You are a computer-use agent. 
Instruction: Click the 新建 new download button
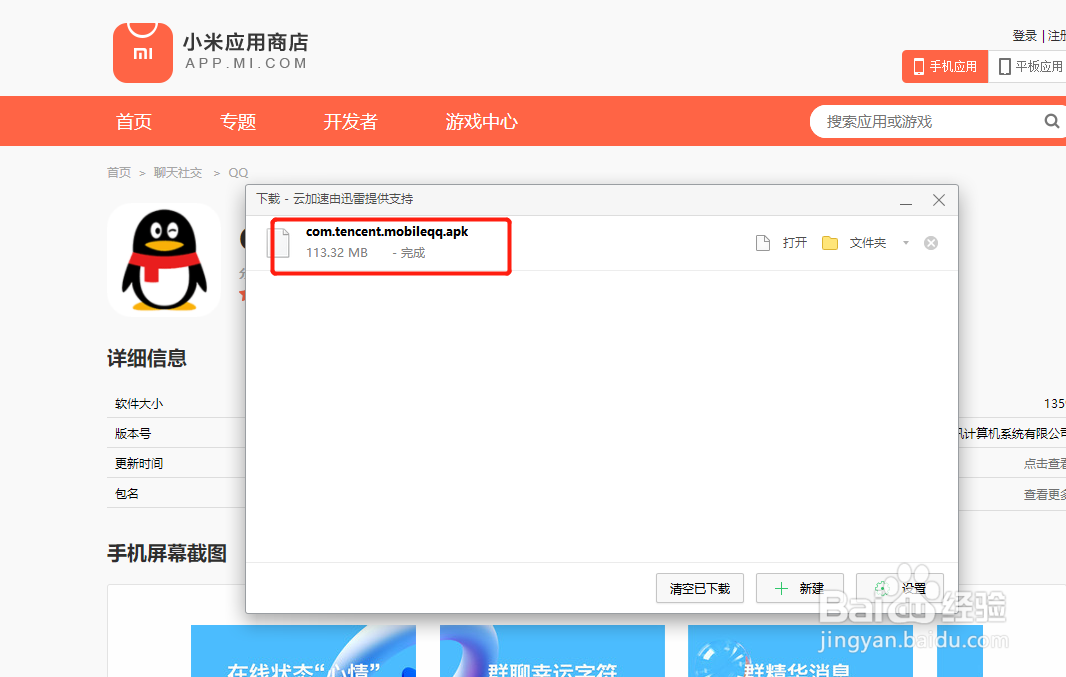point(800,588)
